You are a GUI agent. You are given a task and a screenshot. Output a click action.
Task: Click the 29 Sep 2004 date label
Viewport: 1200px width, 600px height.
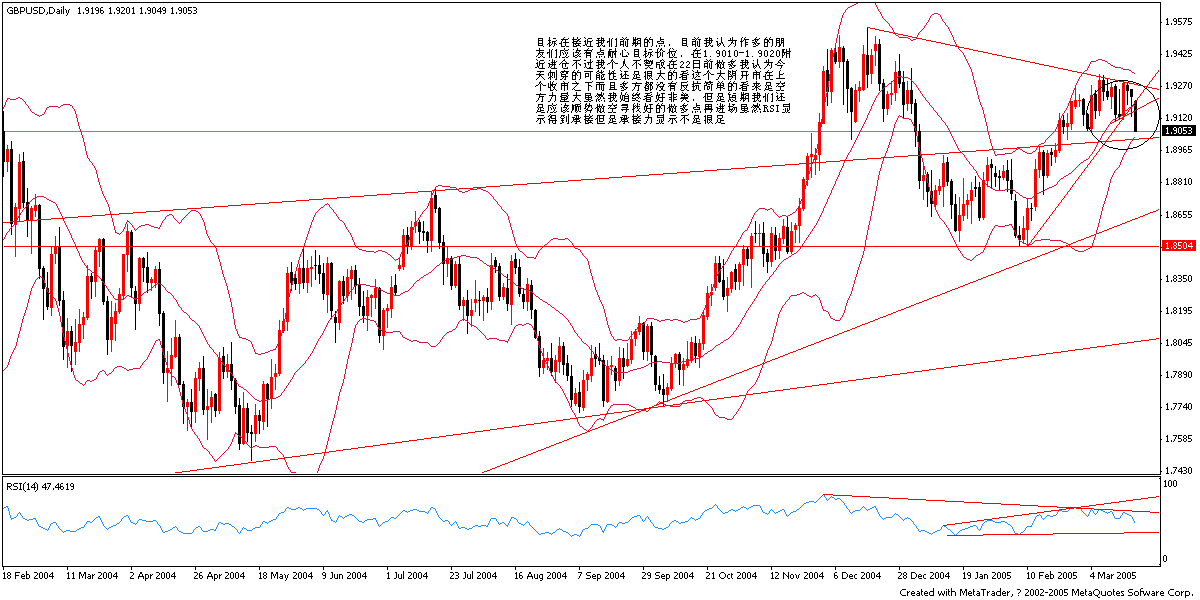coord(666,577)
